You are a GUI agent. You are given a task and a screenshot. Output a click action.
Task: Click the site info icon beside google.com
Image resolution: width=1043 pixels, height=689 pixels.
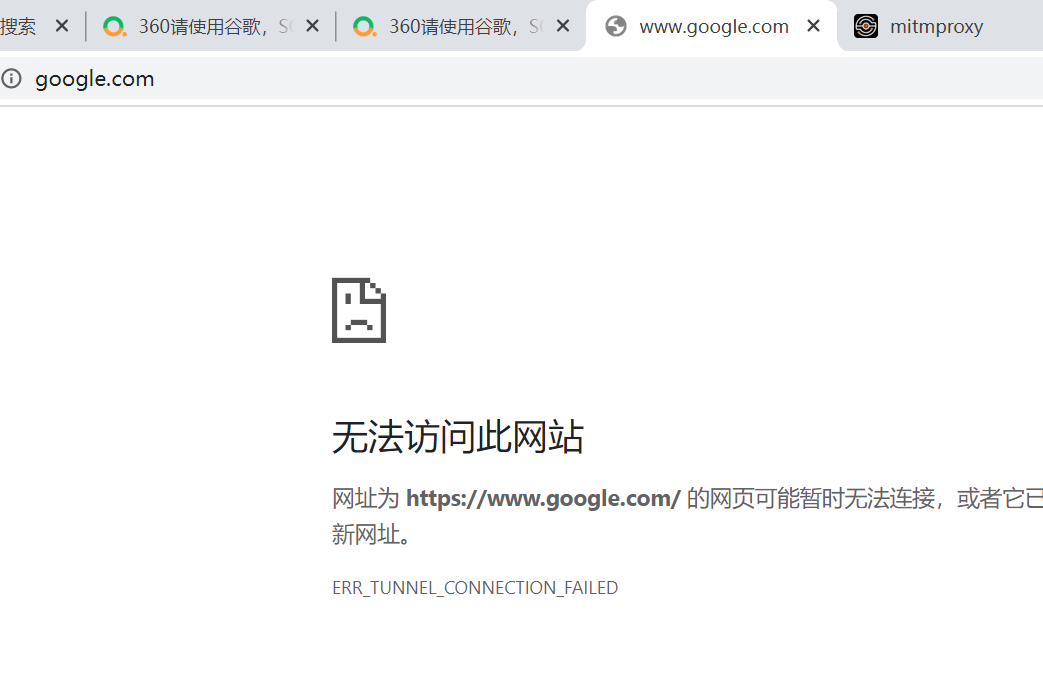tap(11, 78)
